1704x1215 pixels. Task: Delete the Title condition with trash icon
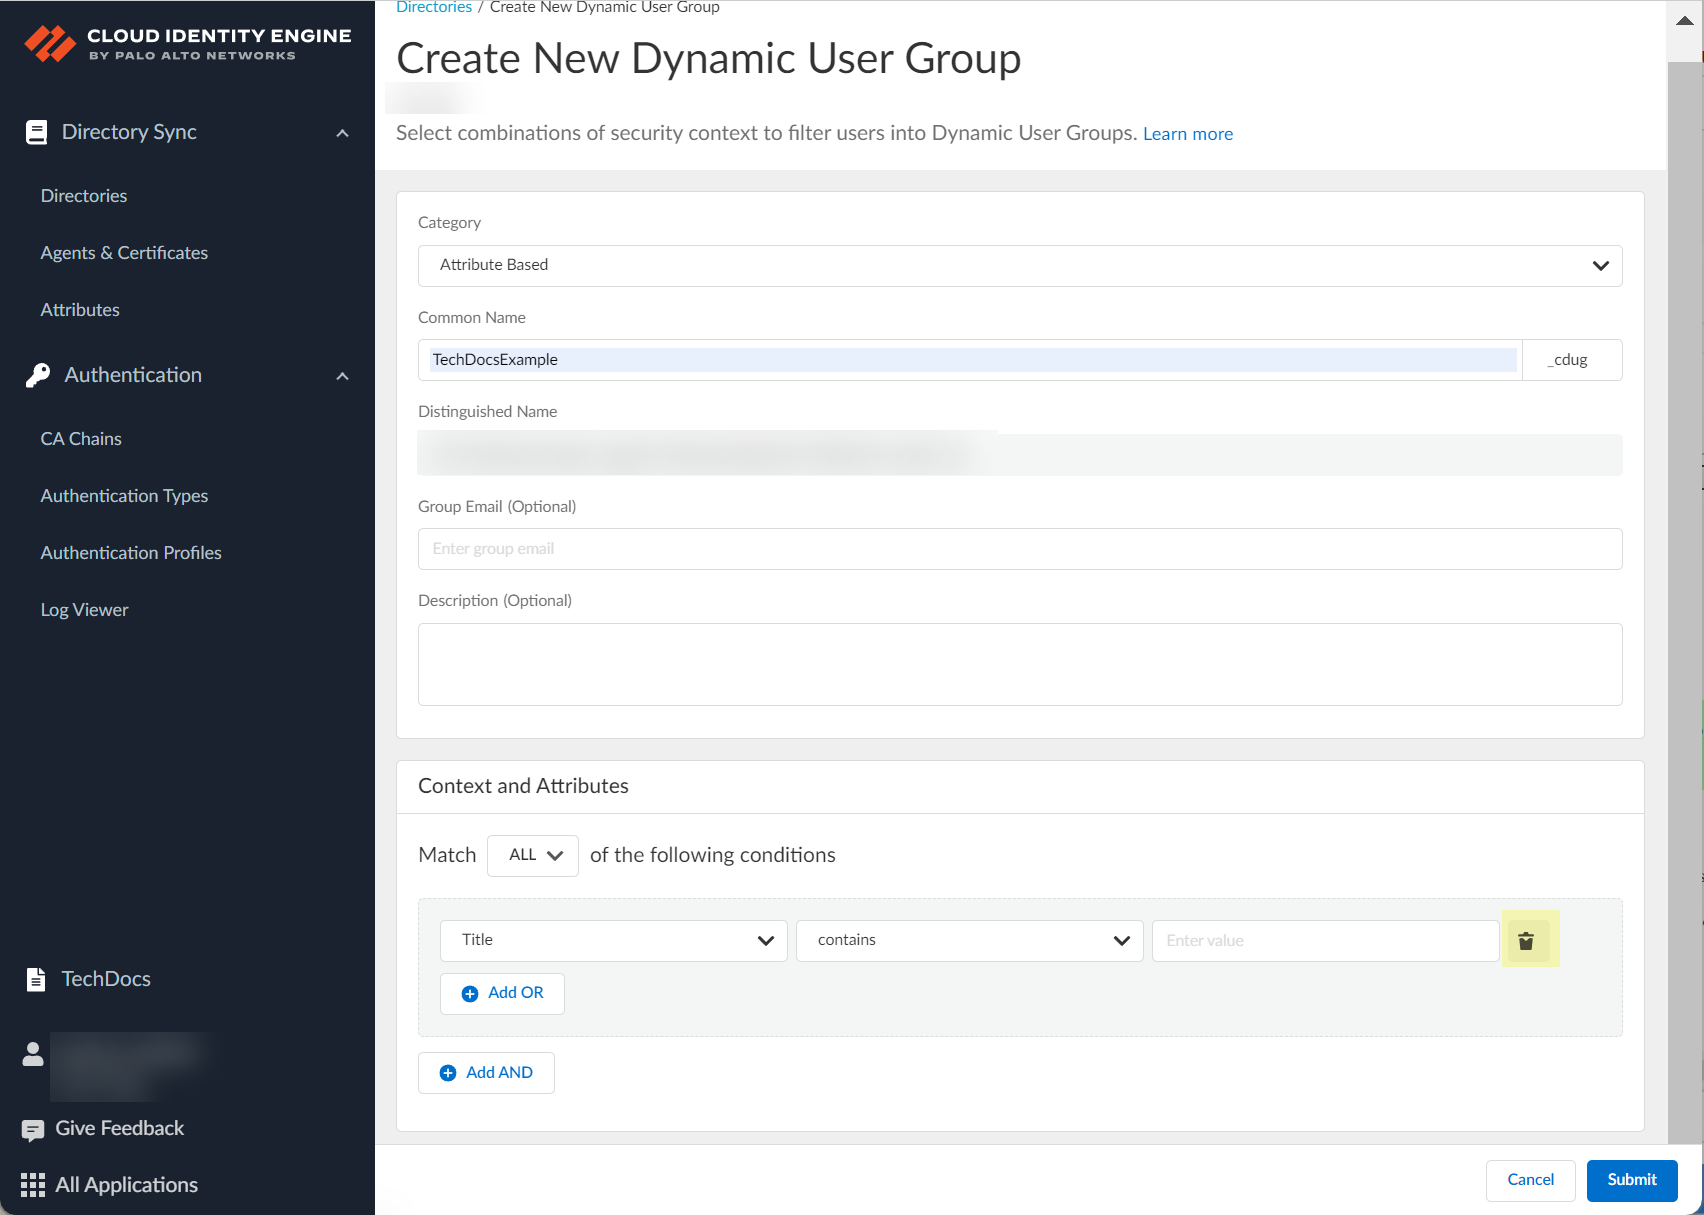coord(1526,940)
